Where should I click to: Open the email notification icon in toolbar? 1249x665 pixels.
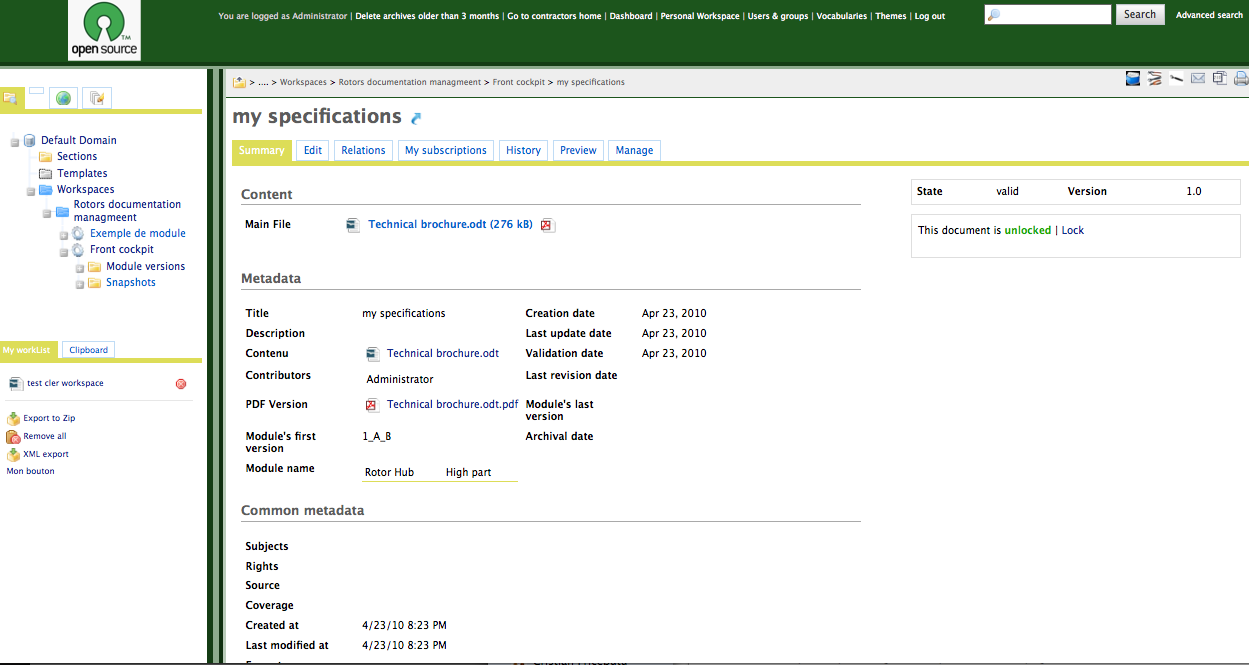click(1198, 77)
